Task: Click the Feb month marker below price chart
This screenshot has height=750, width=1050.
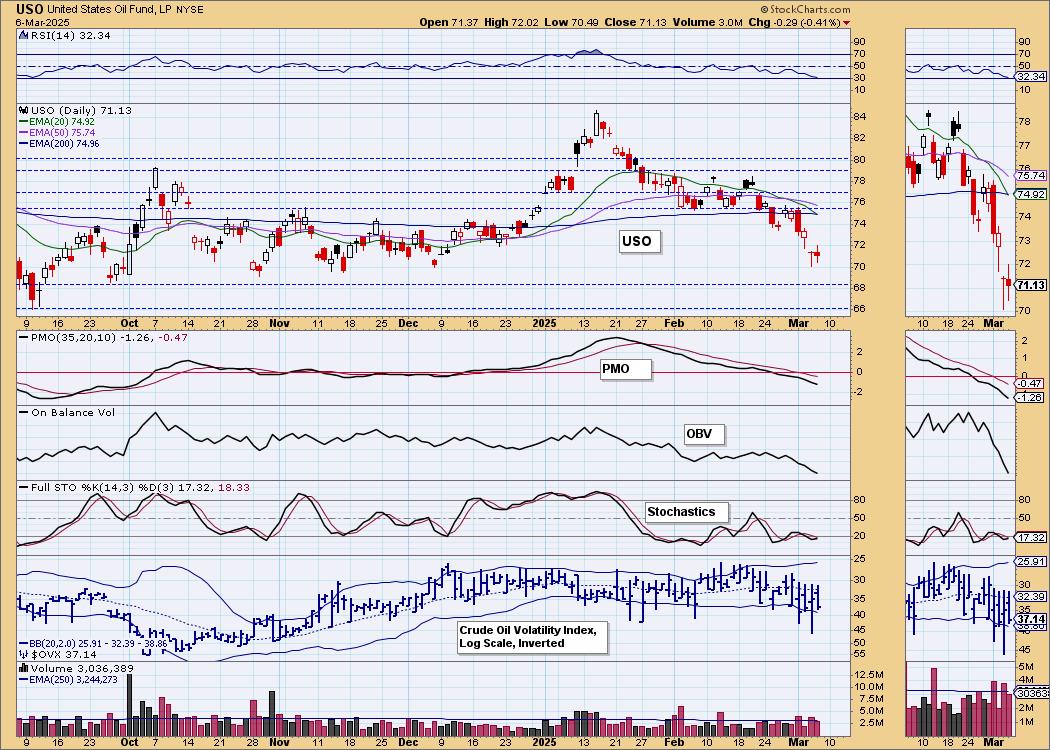Action: point(674,323)
